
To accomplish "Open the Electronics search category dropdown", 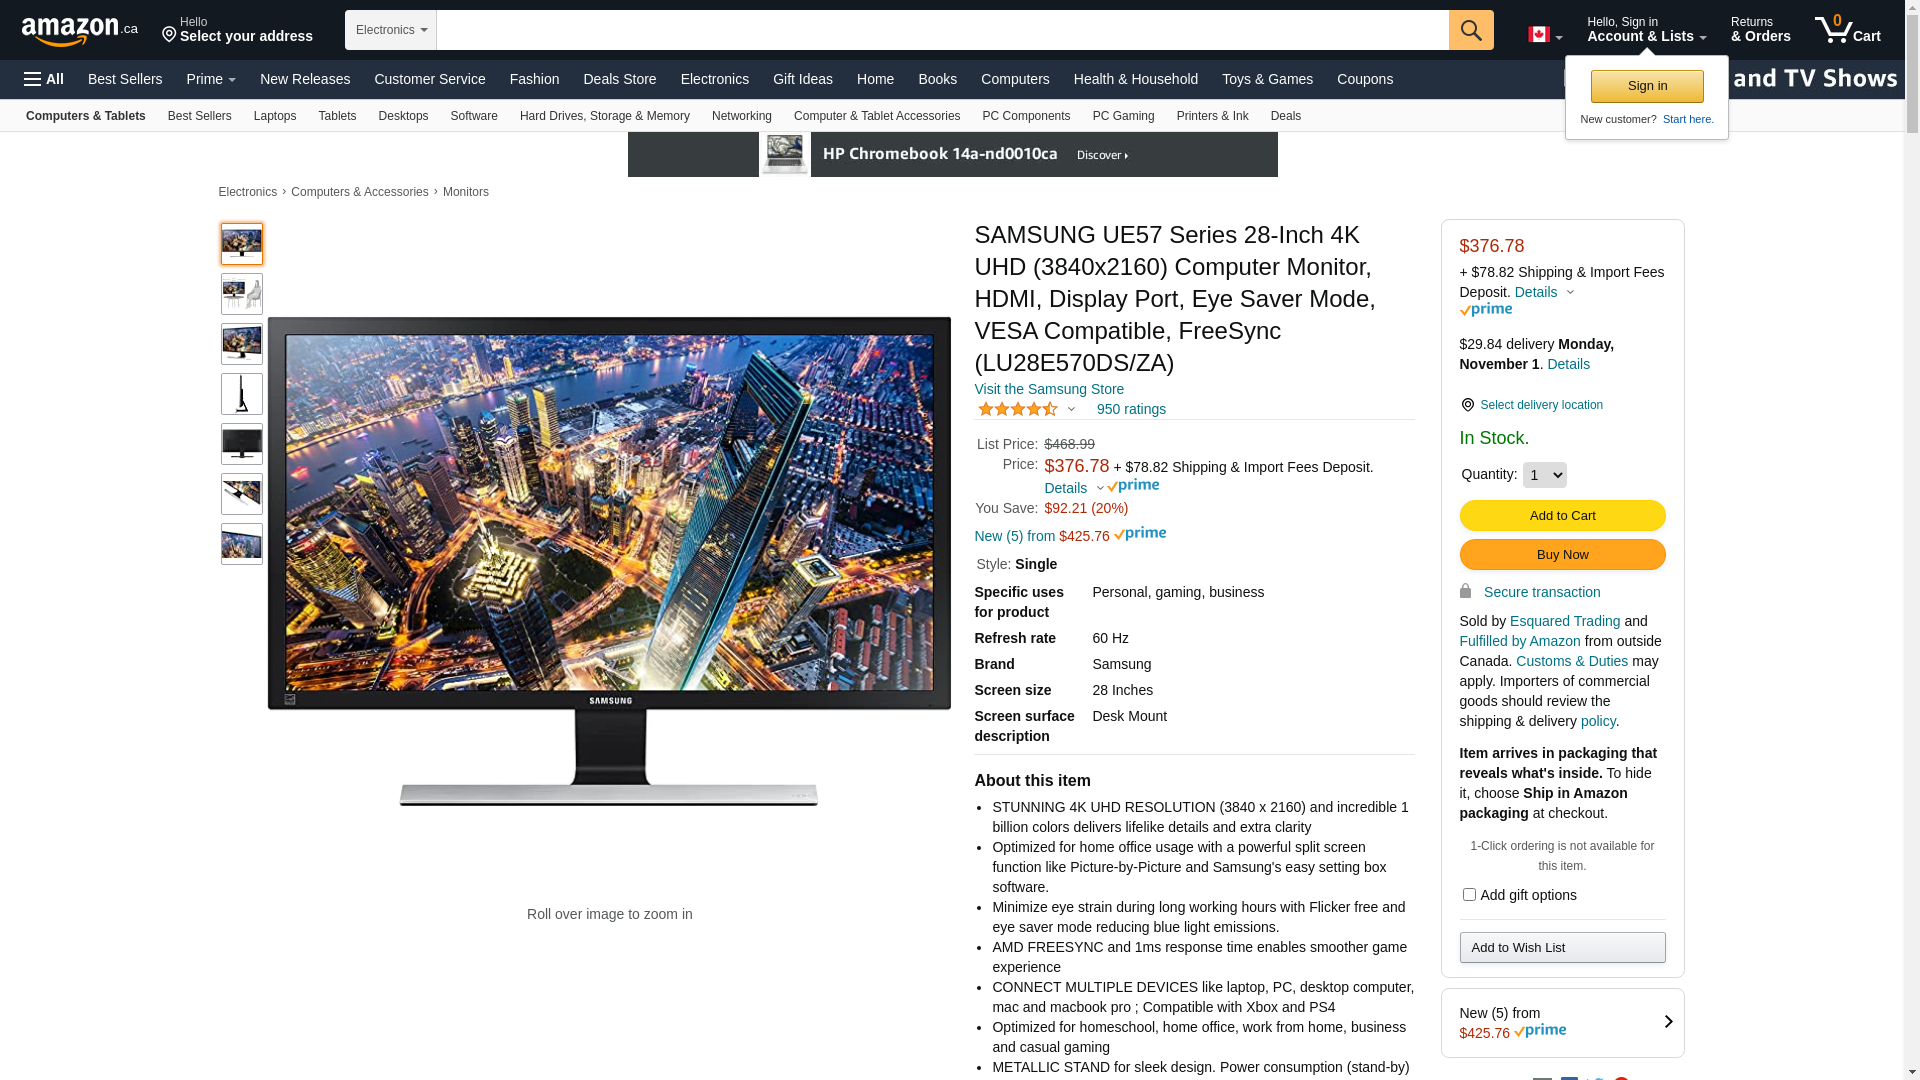I will [391, 30].
